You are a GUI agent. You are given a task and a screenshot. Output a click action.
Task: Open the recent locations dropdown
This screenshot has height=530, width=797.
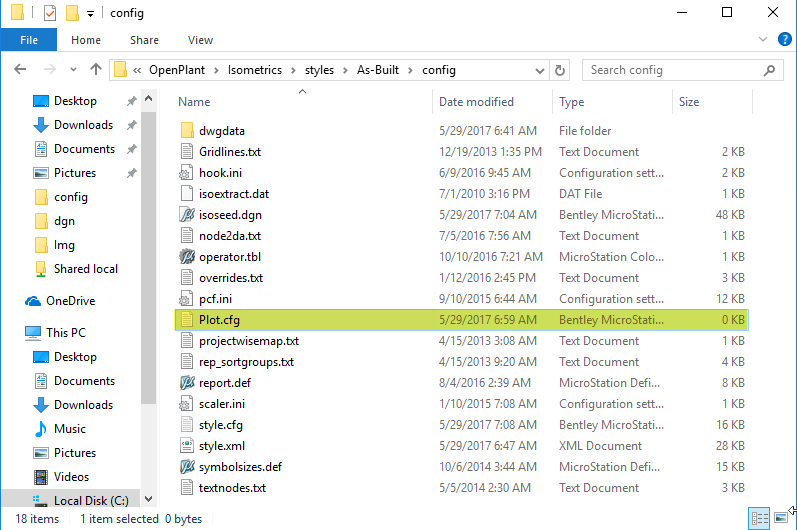pos(73,70)
